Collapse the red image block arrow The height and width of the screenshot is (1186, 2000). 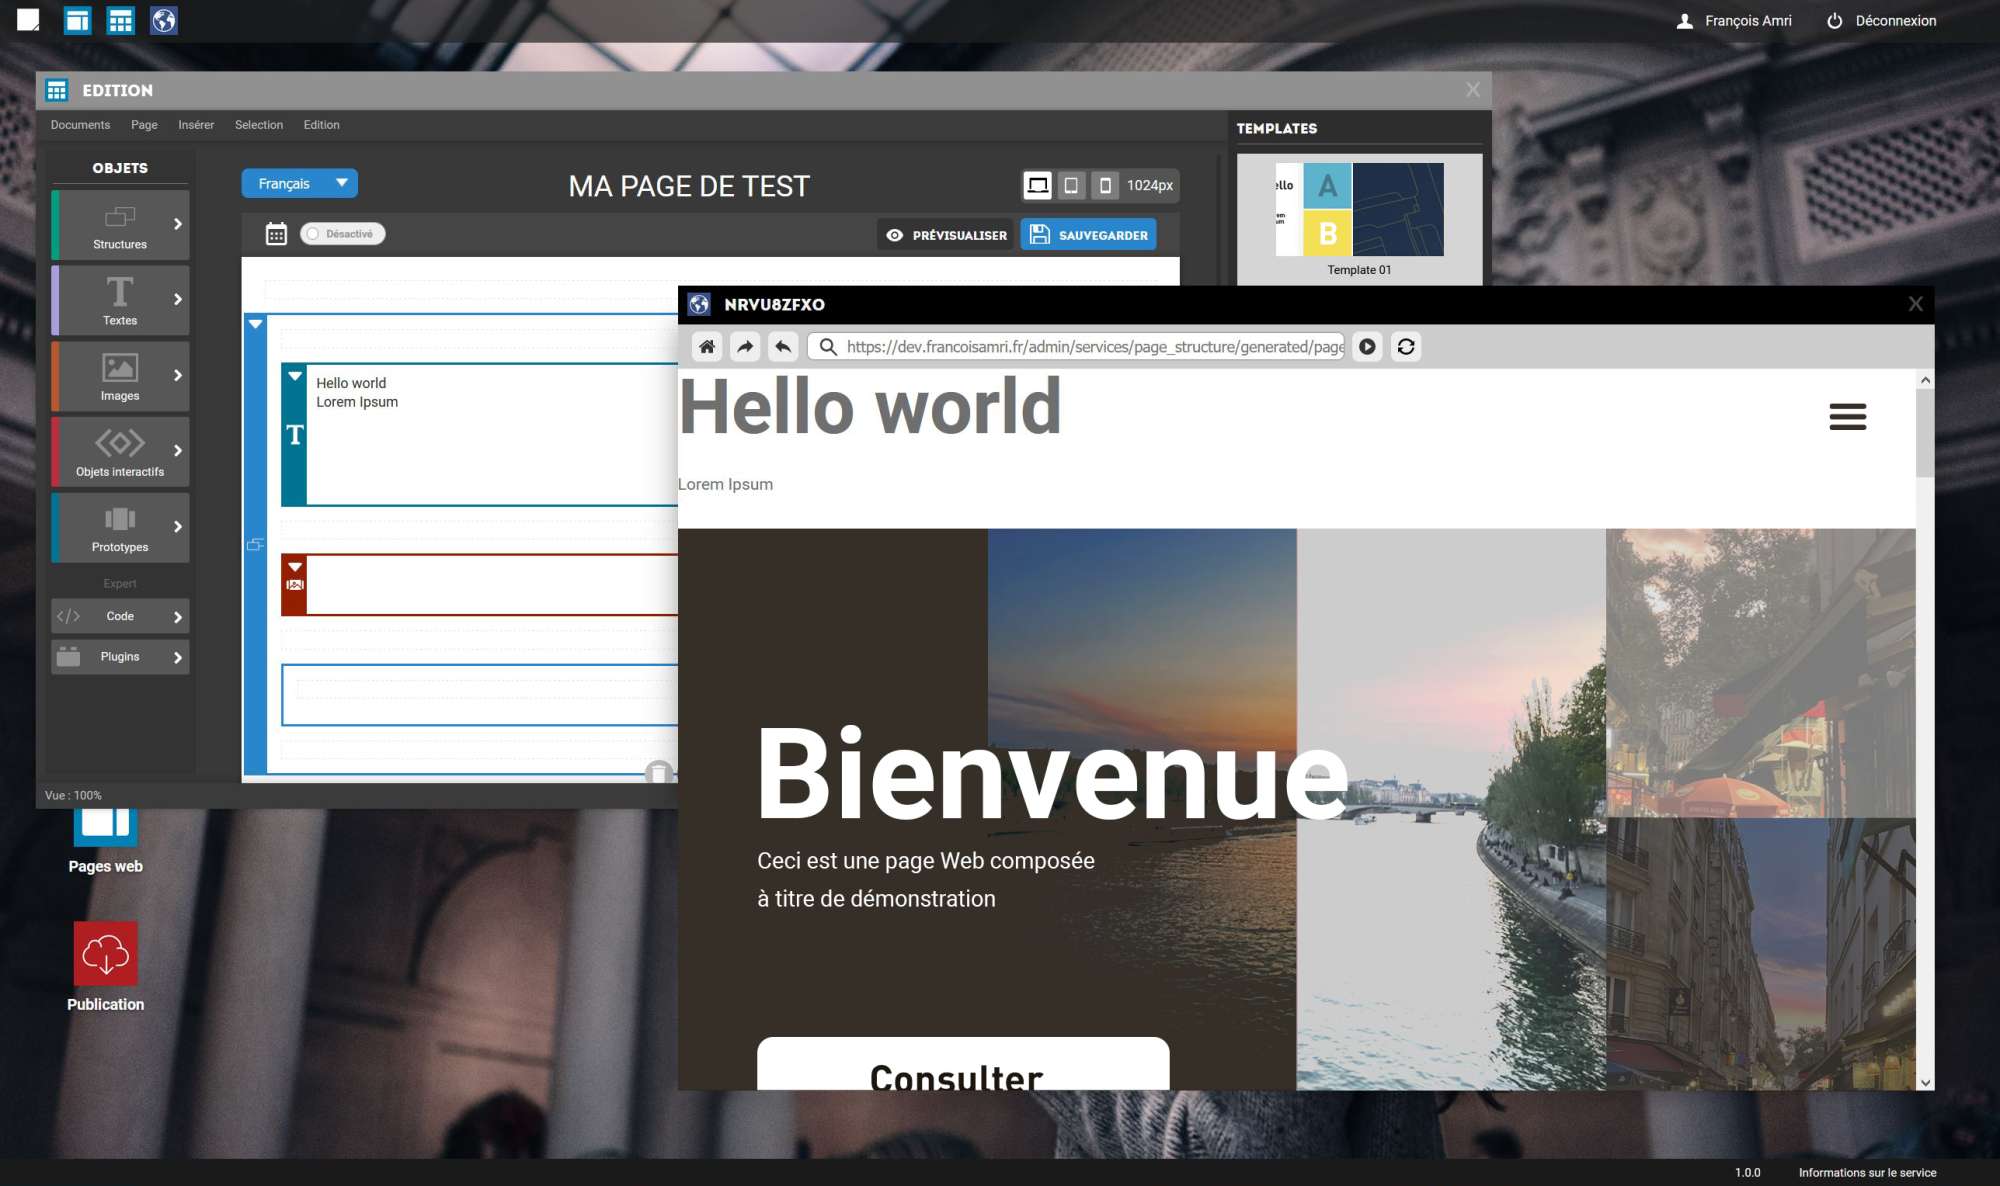tap(295, 567)
